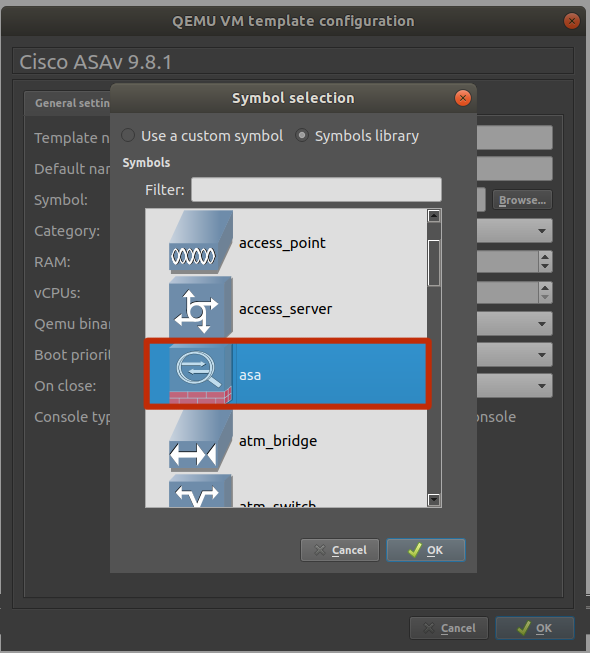Expand the Boot priority dropdown
590x653 pixels.
[x=514, y=355]
